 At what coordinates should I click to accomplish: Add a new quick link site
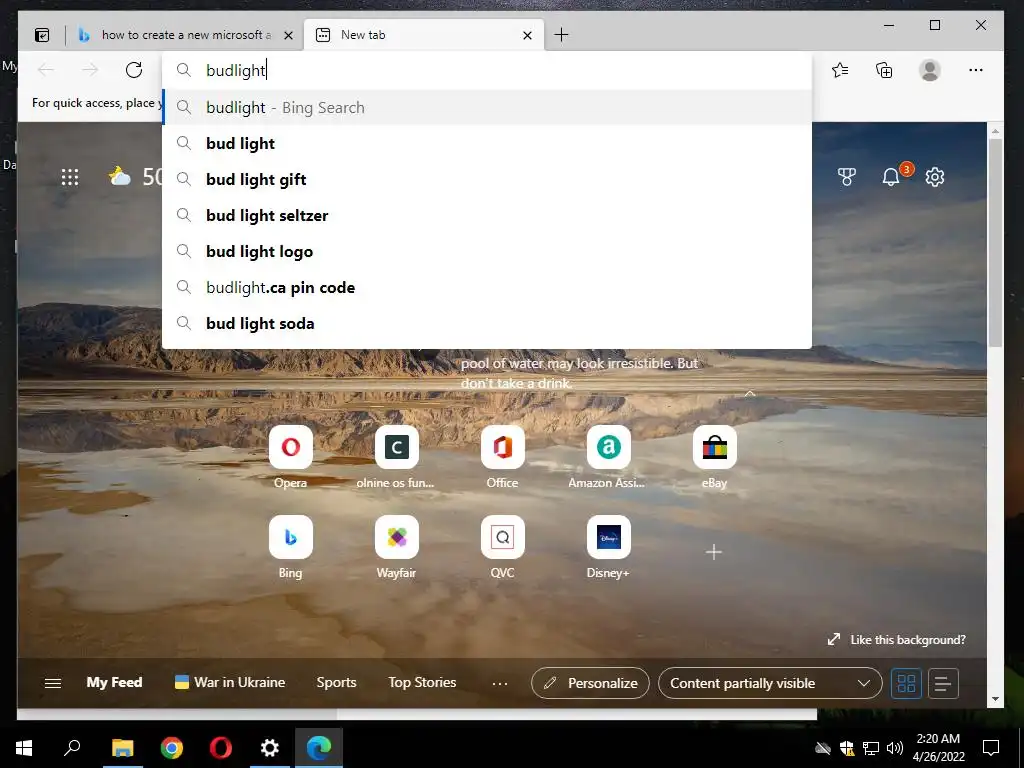[714, 552]
